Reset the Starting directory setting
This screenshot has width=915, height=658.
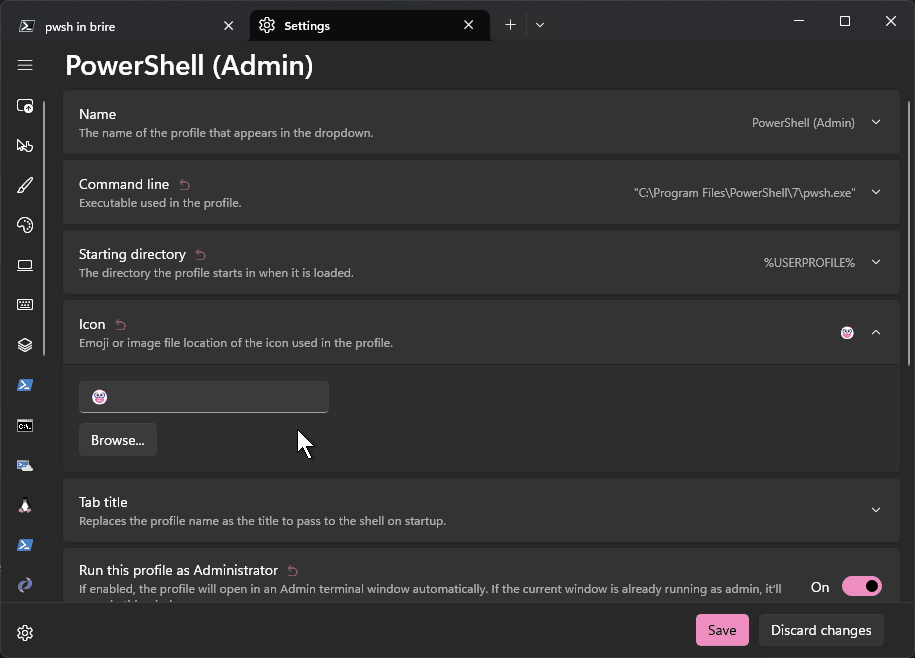(201, 255)
